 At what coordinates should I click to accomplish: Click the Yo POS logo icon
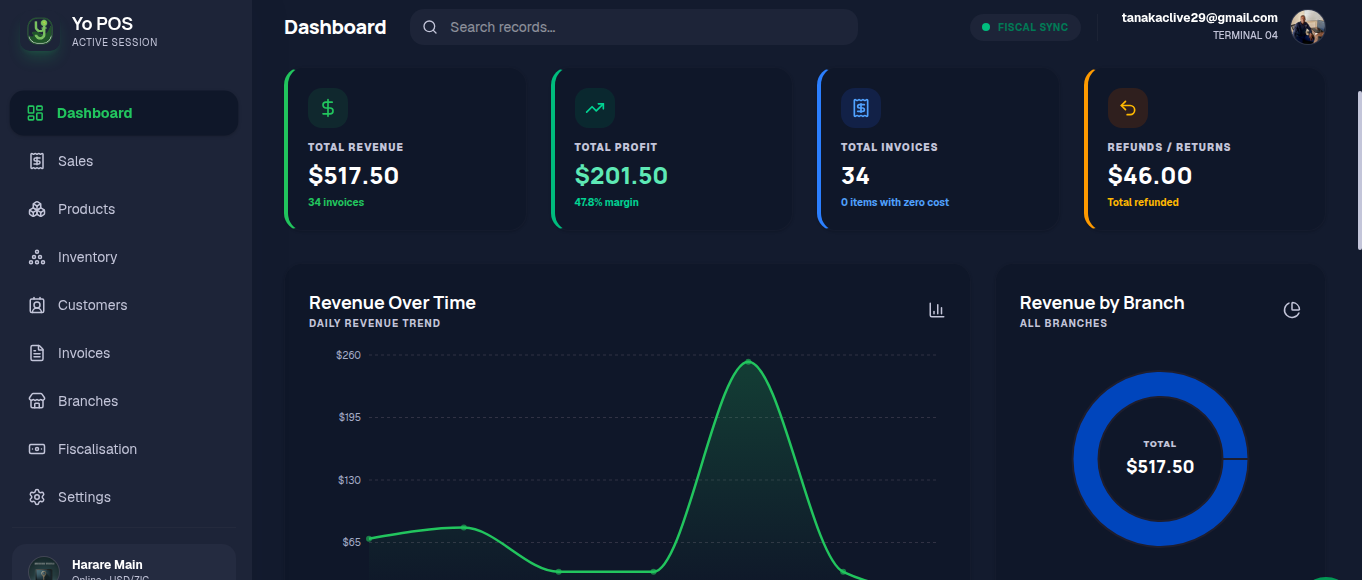tap(39, 31)
